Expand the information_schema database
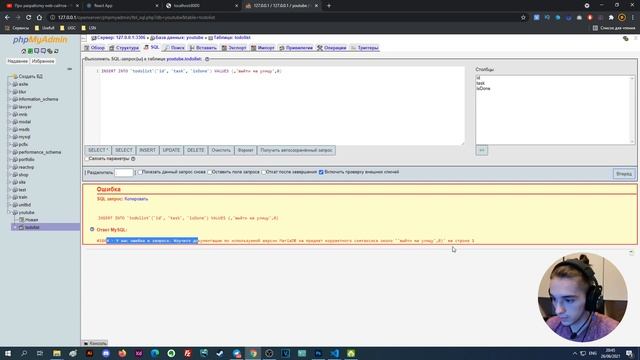The height and width of the screenshot is (360, 640). pos(10,99)
